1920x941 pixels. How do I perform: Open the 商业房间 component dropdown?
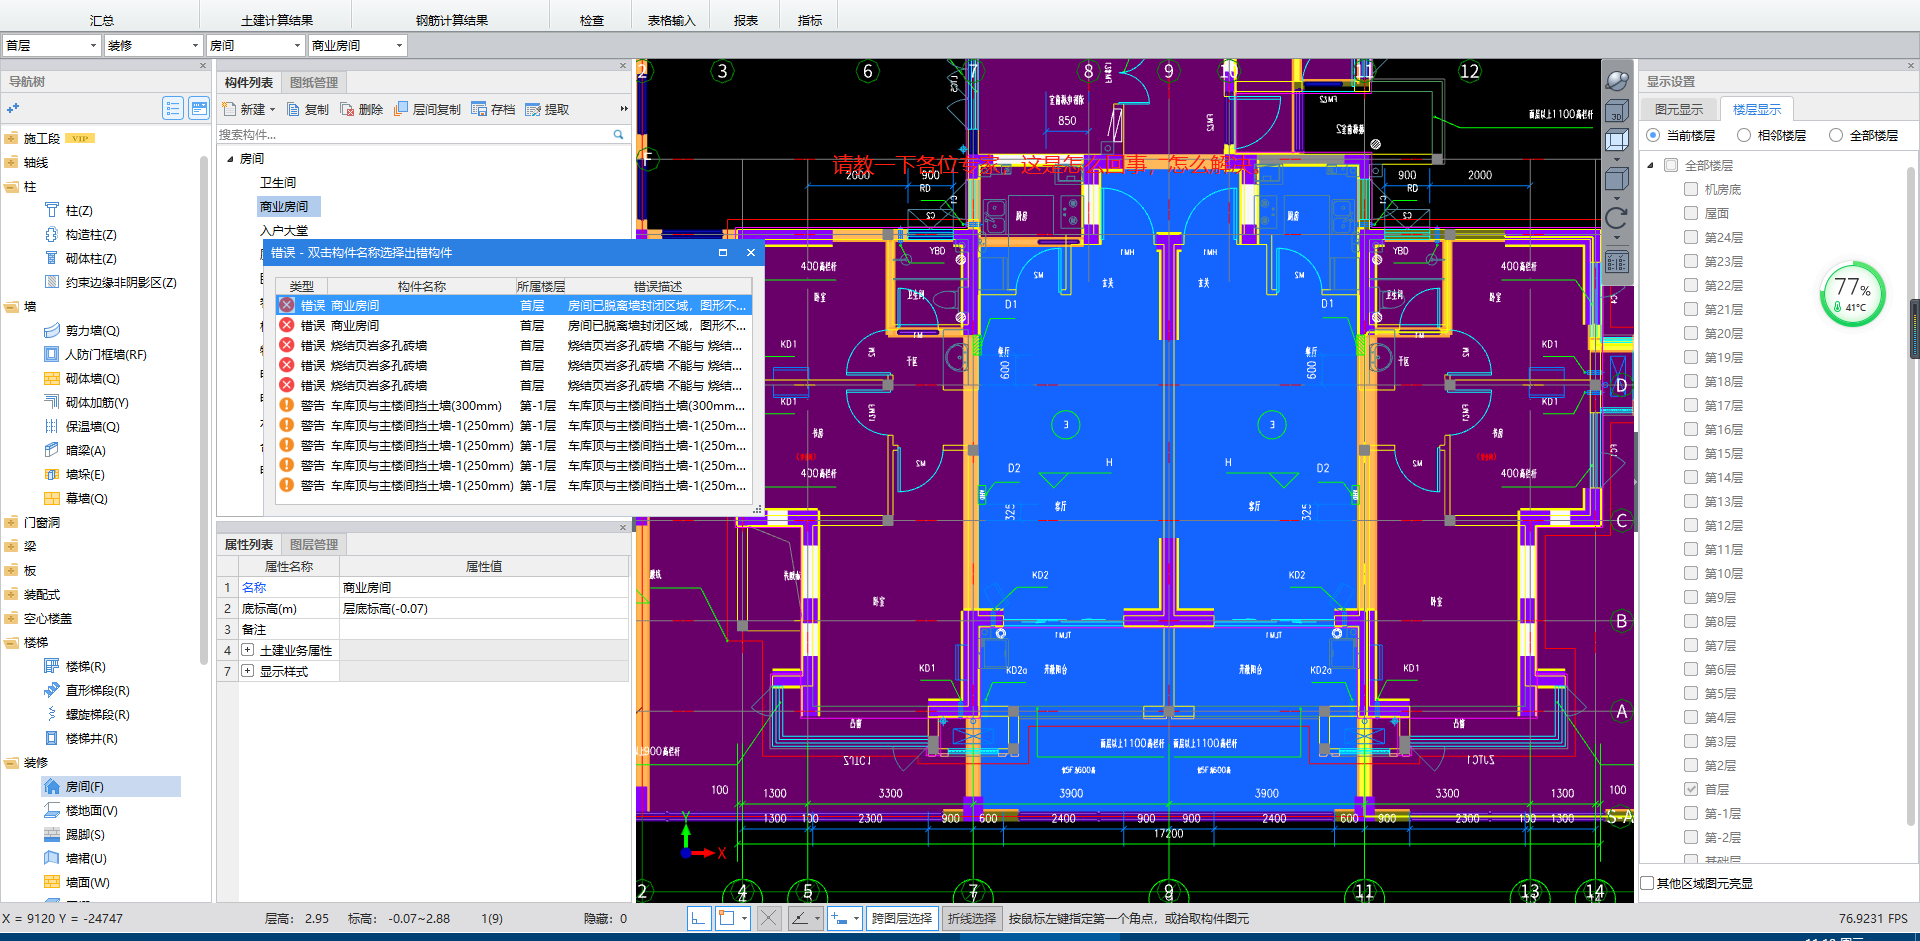[357, 45]
